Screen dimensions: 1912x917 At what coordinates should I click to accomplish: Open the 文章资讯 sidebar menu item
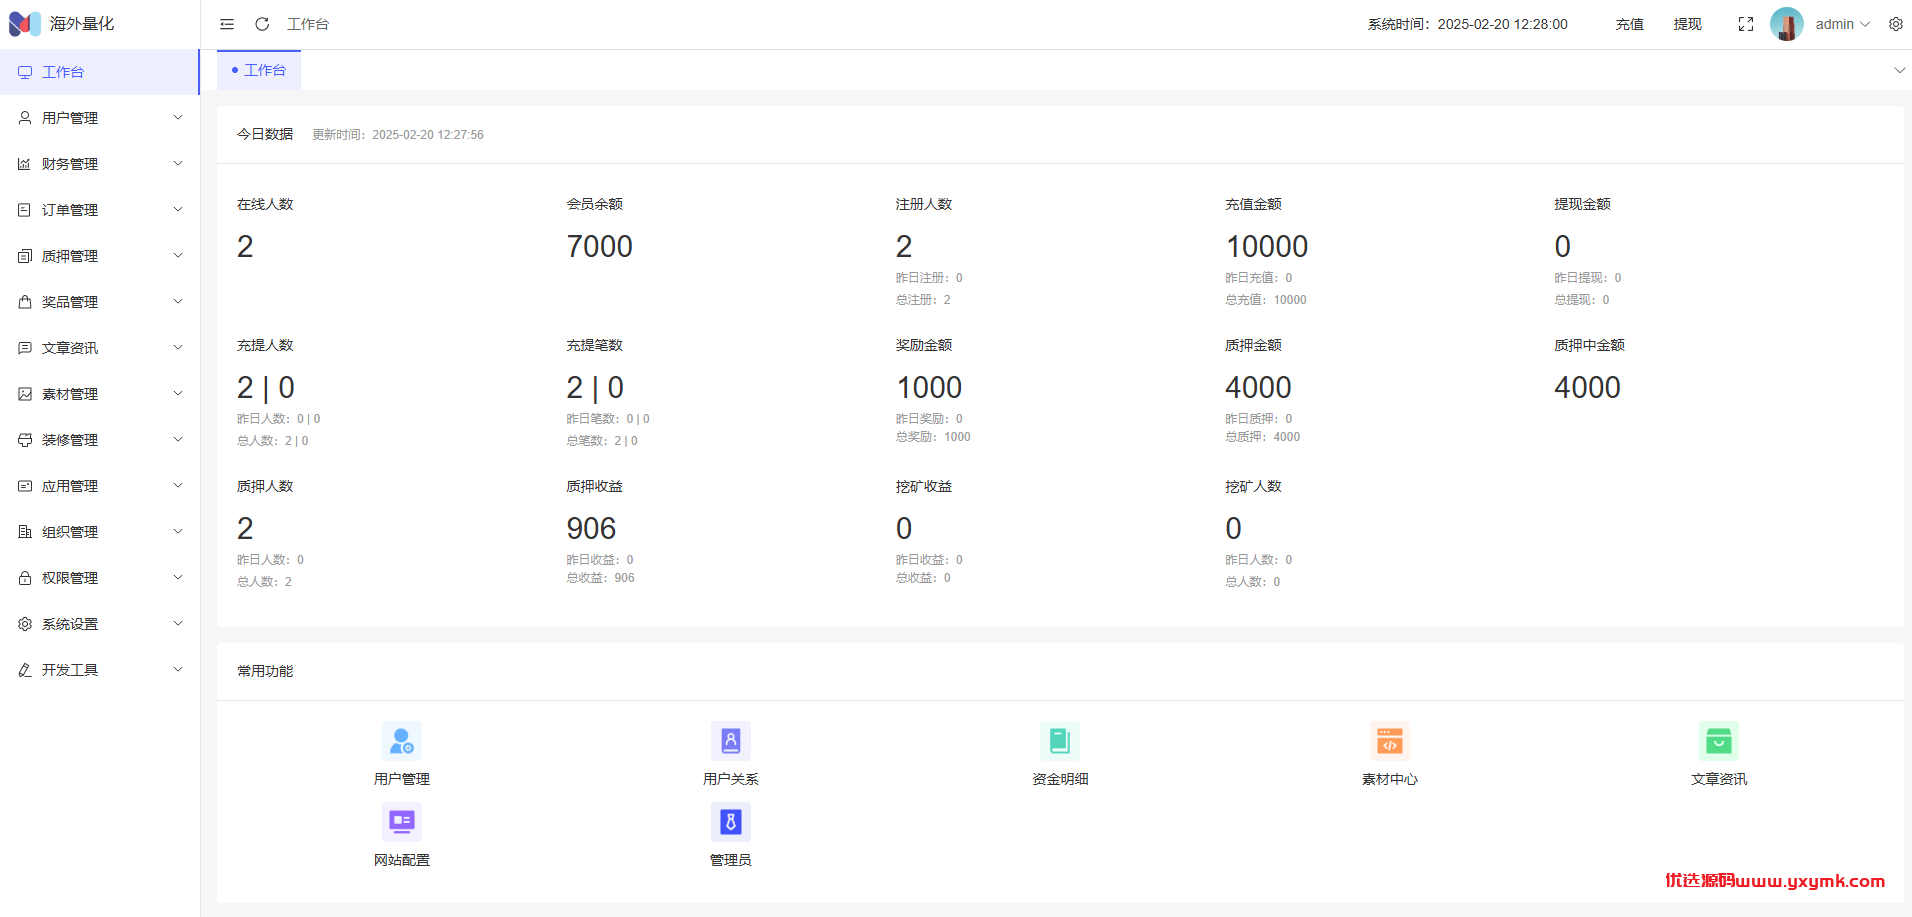(x=100, y=348)
